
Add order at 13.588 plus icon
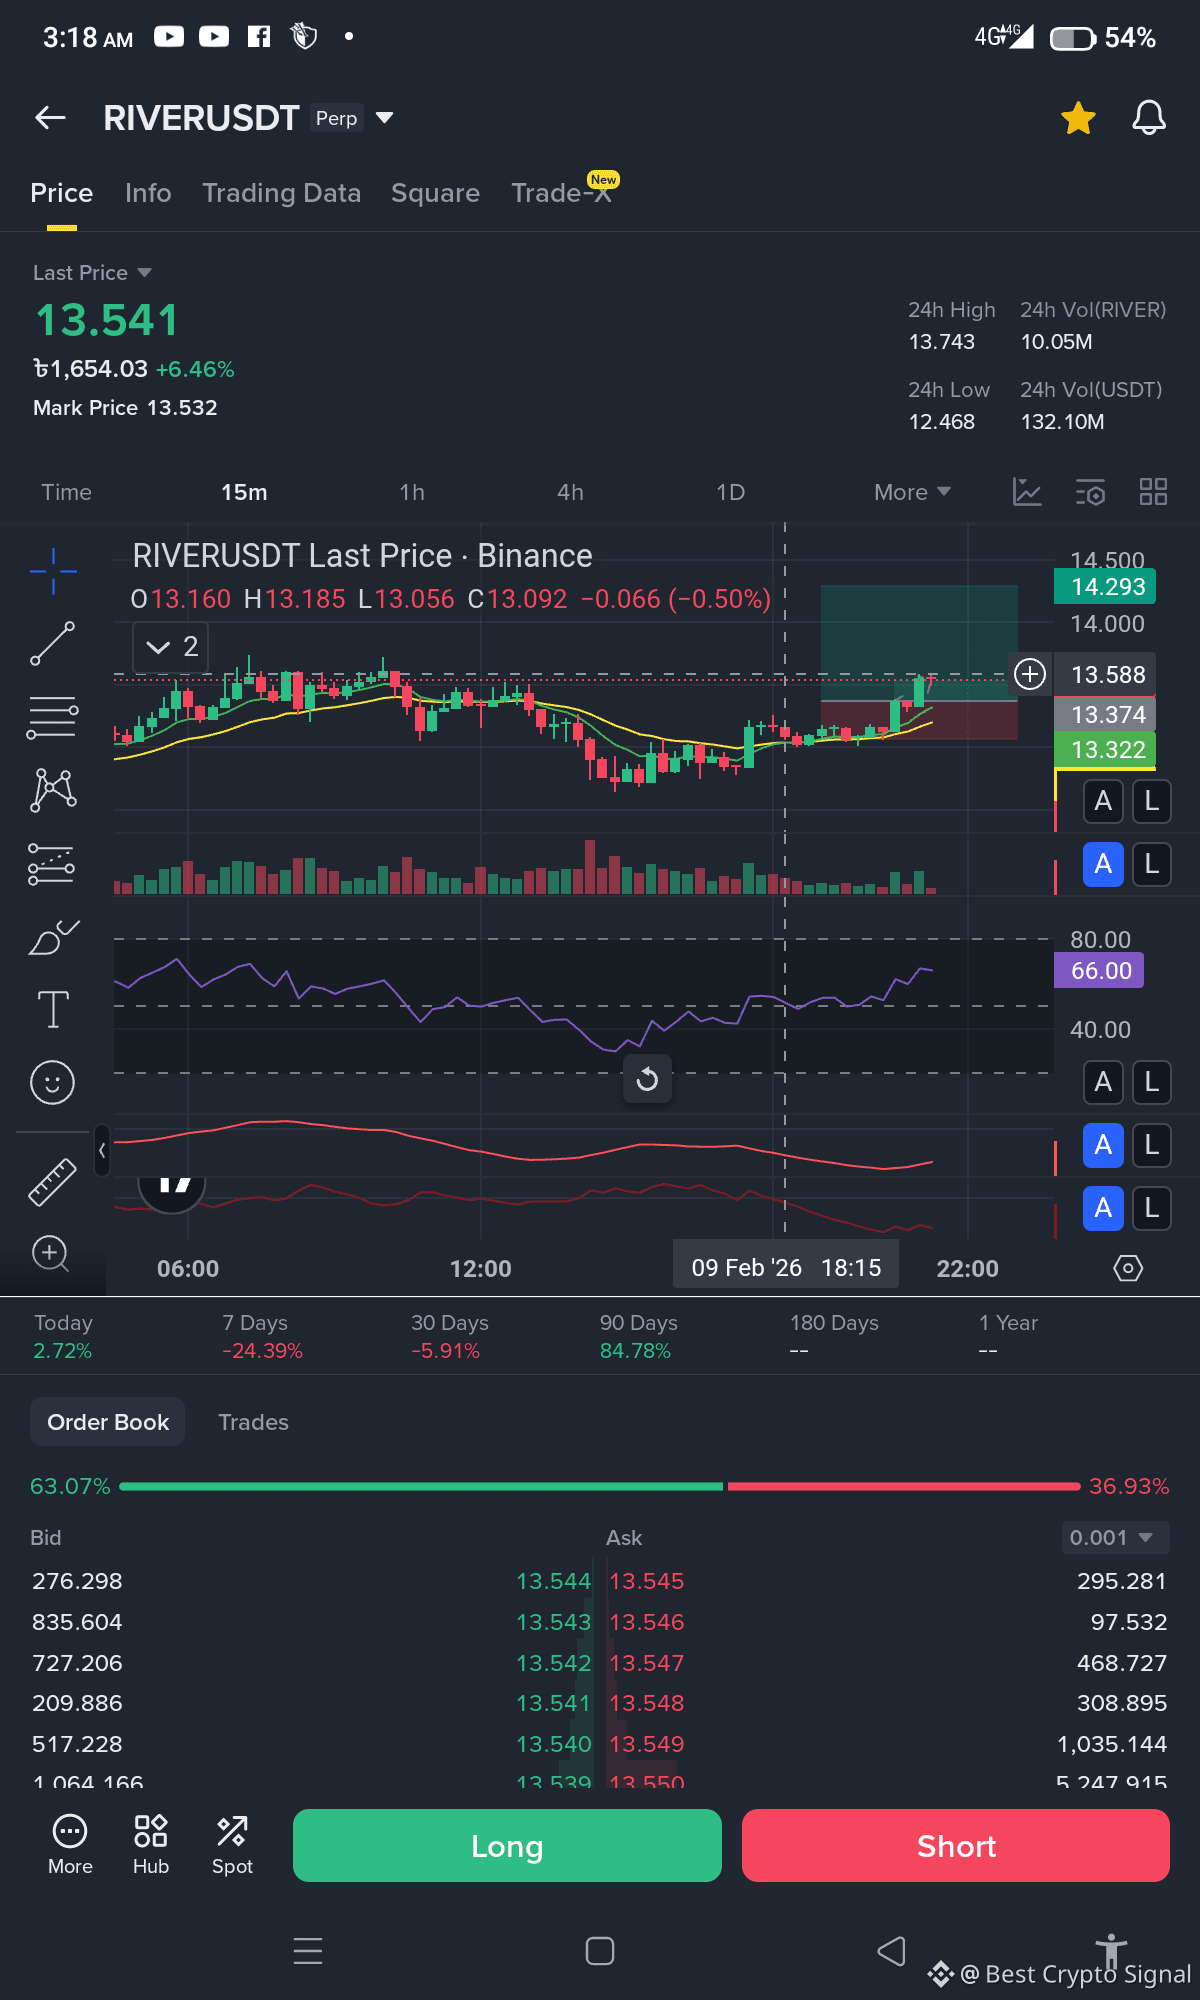pos(1030,674)
